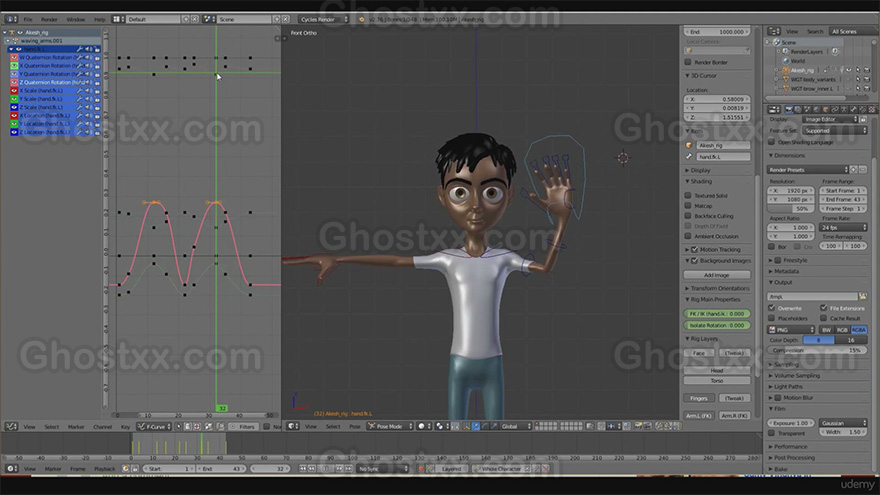The width and height of the screenshot is (880, 495).
Task: Click the screen layout browse icon
Action: pos(117,19)
